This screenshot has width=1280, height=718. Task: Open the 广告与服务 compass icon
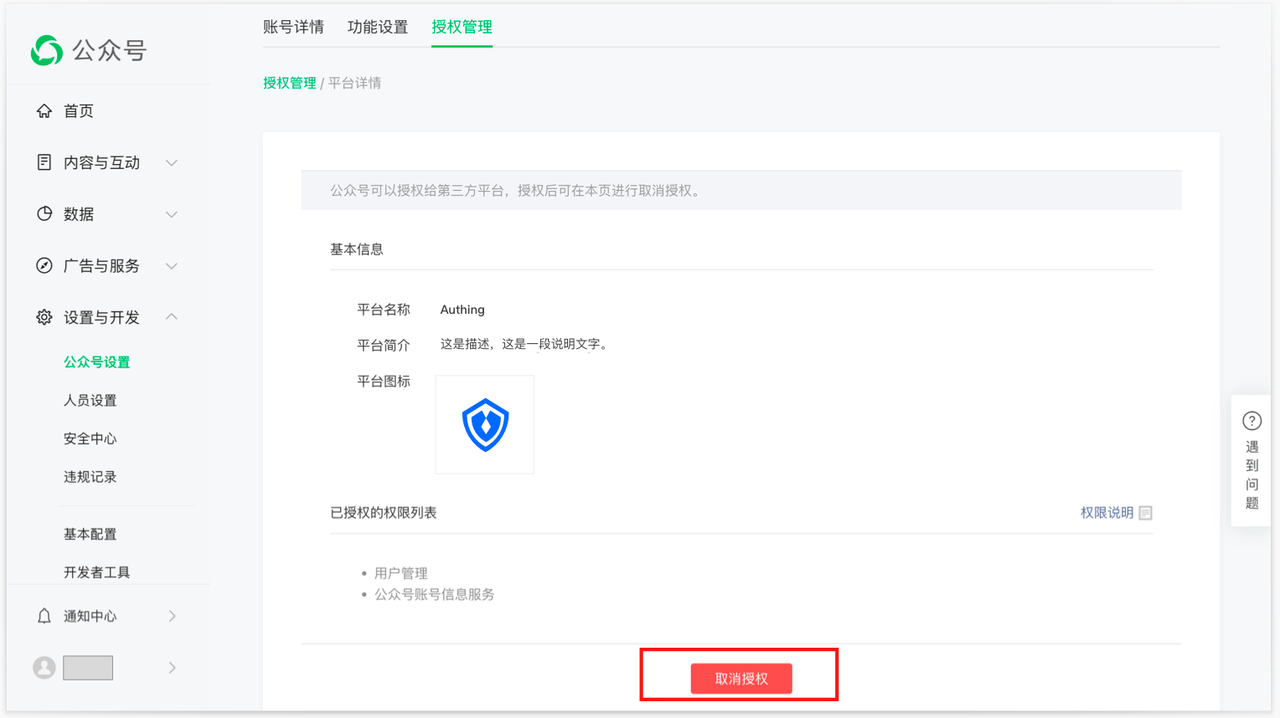44,265
